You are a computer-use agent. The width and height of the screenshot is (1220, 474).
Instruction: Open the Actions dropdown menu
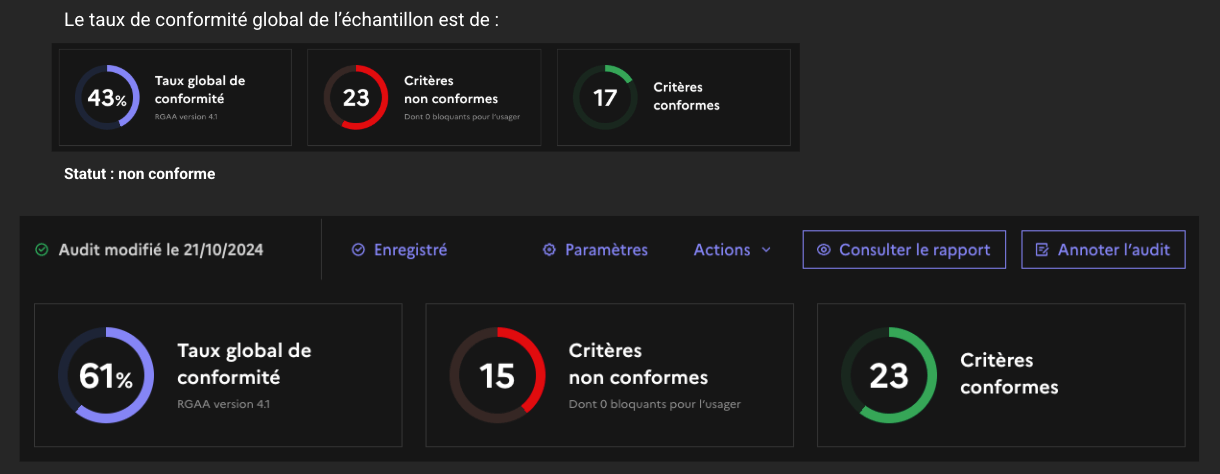(x=722, y=250)
